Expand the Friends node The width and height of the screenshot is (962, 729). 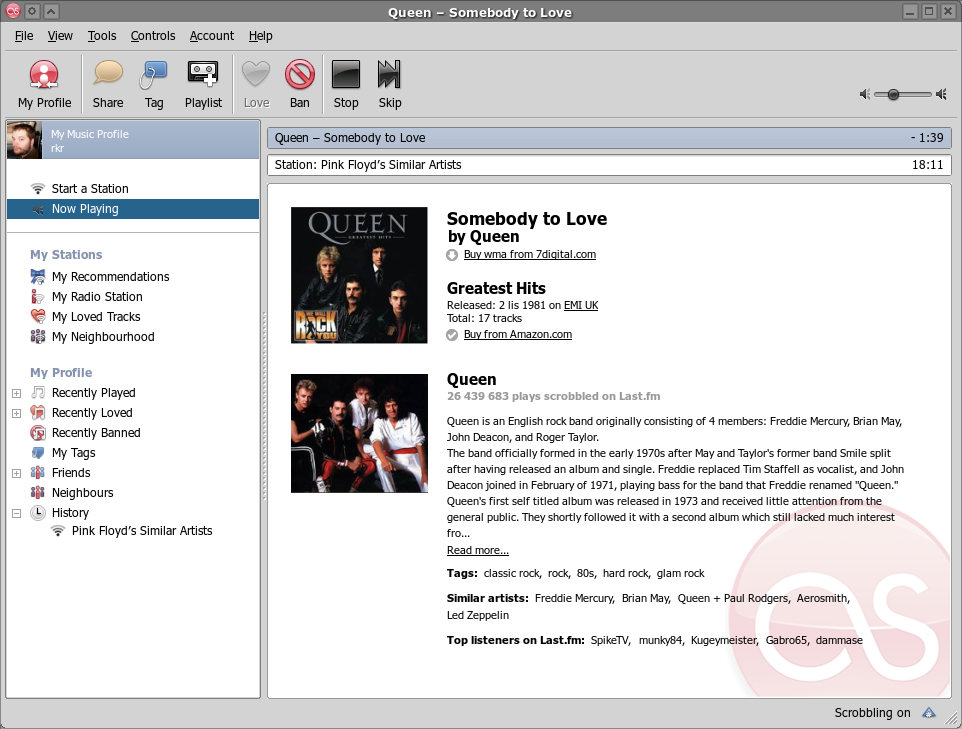tap(17, 474)
